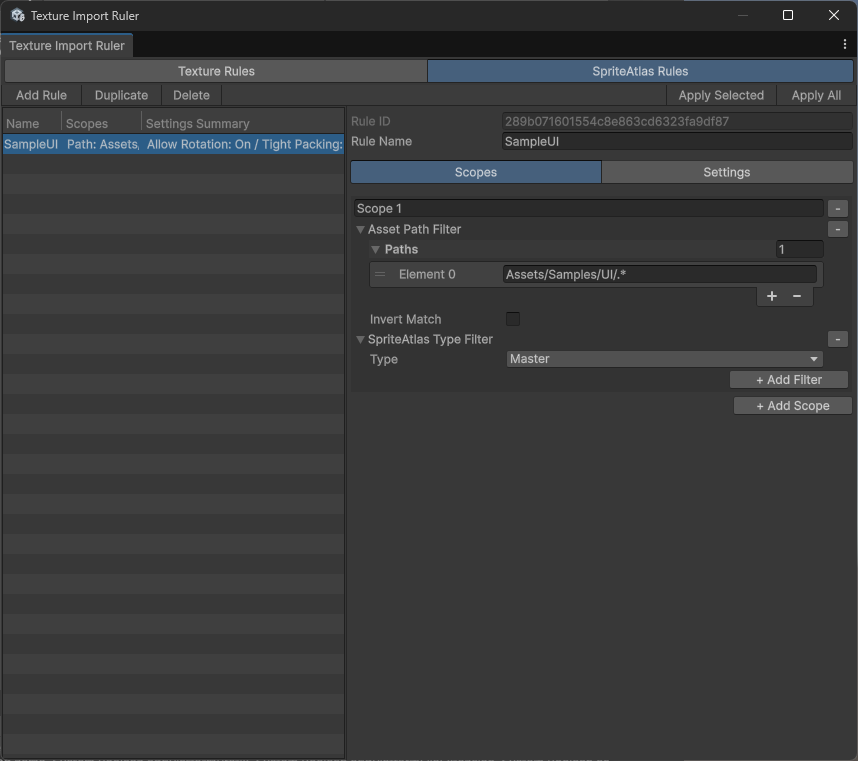858x761 pixels.
Task: Click the + Add Scope button
Action: (x=793, y=406)
